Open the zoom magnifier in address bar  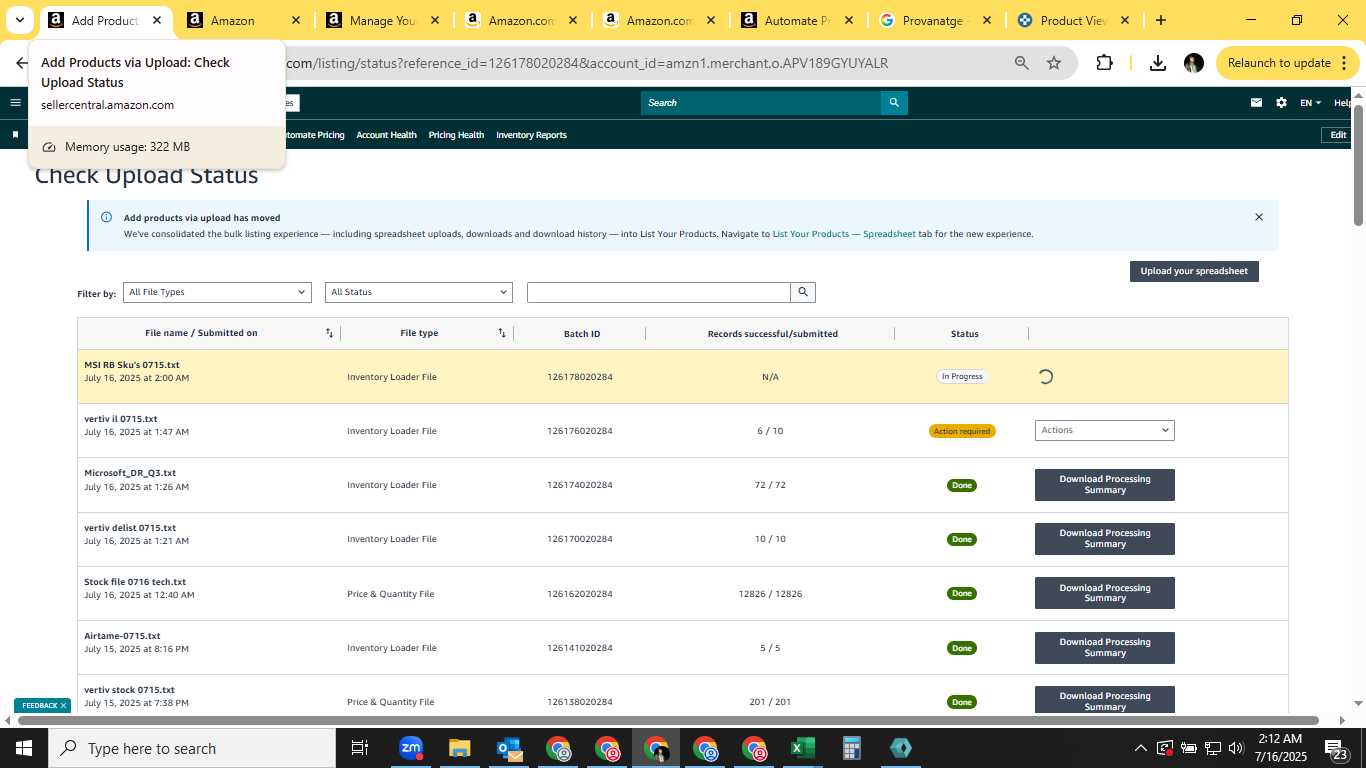click(1021, 63)
